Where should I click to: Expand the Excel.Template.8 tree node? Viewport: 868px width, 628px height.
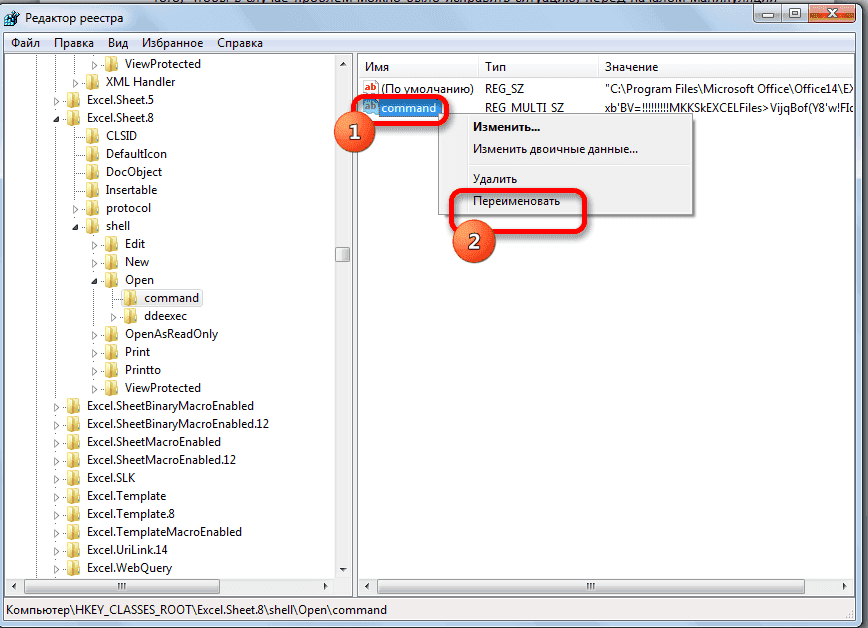coord(56,515)
